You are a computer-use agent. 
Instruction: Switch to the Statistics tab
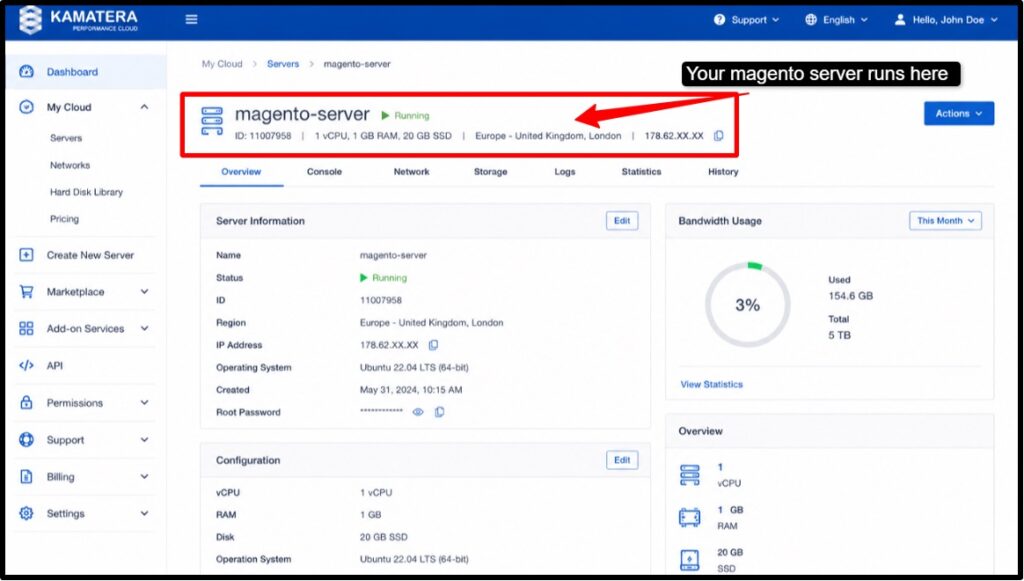pos(641,172)
